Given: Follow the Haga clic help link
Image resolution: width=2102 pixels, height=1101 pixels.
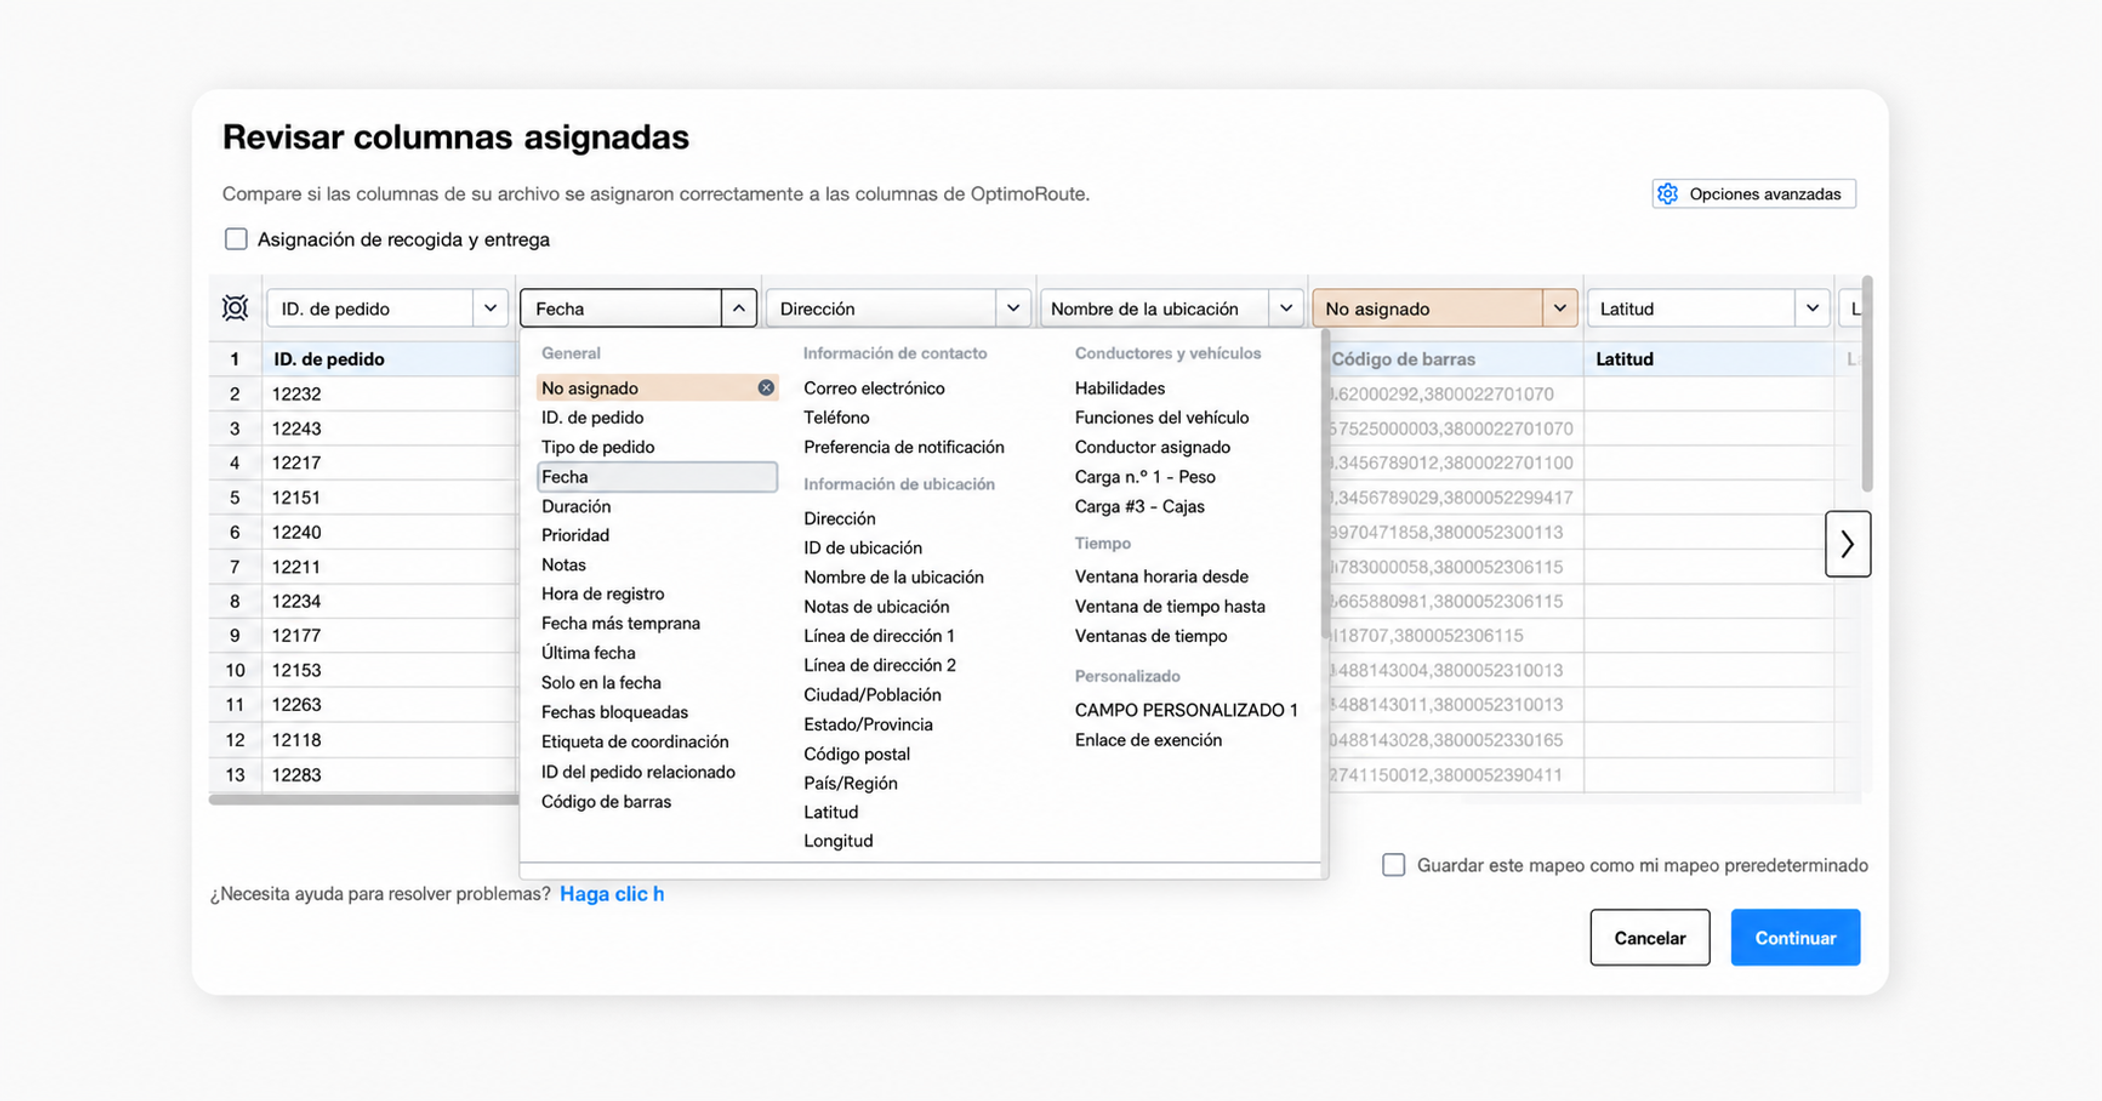Looking at the screenshot, I should coord(612,894).
